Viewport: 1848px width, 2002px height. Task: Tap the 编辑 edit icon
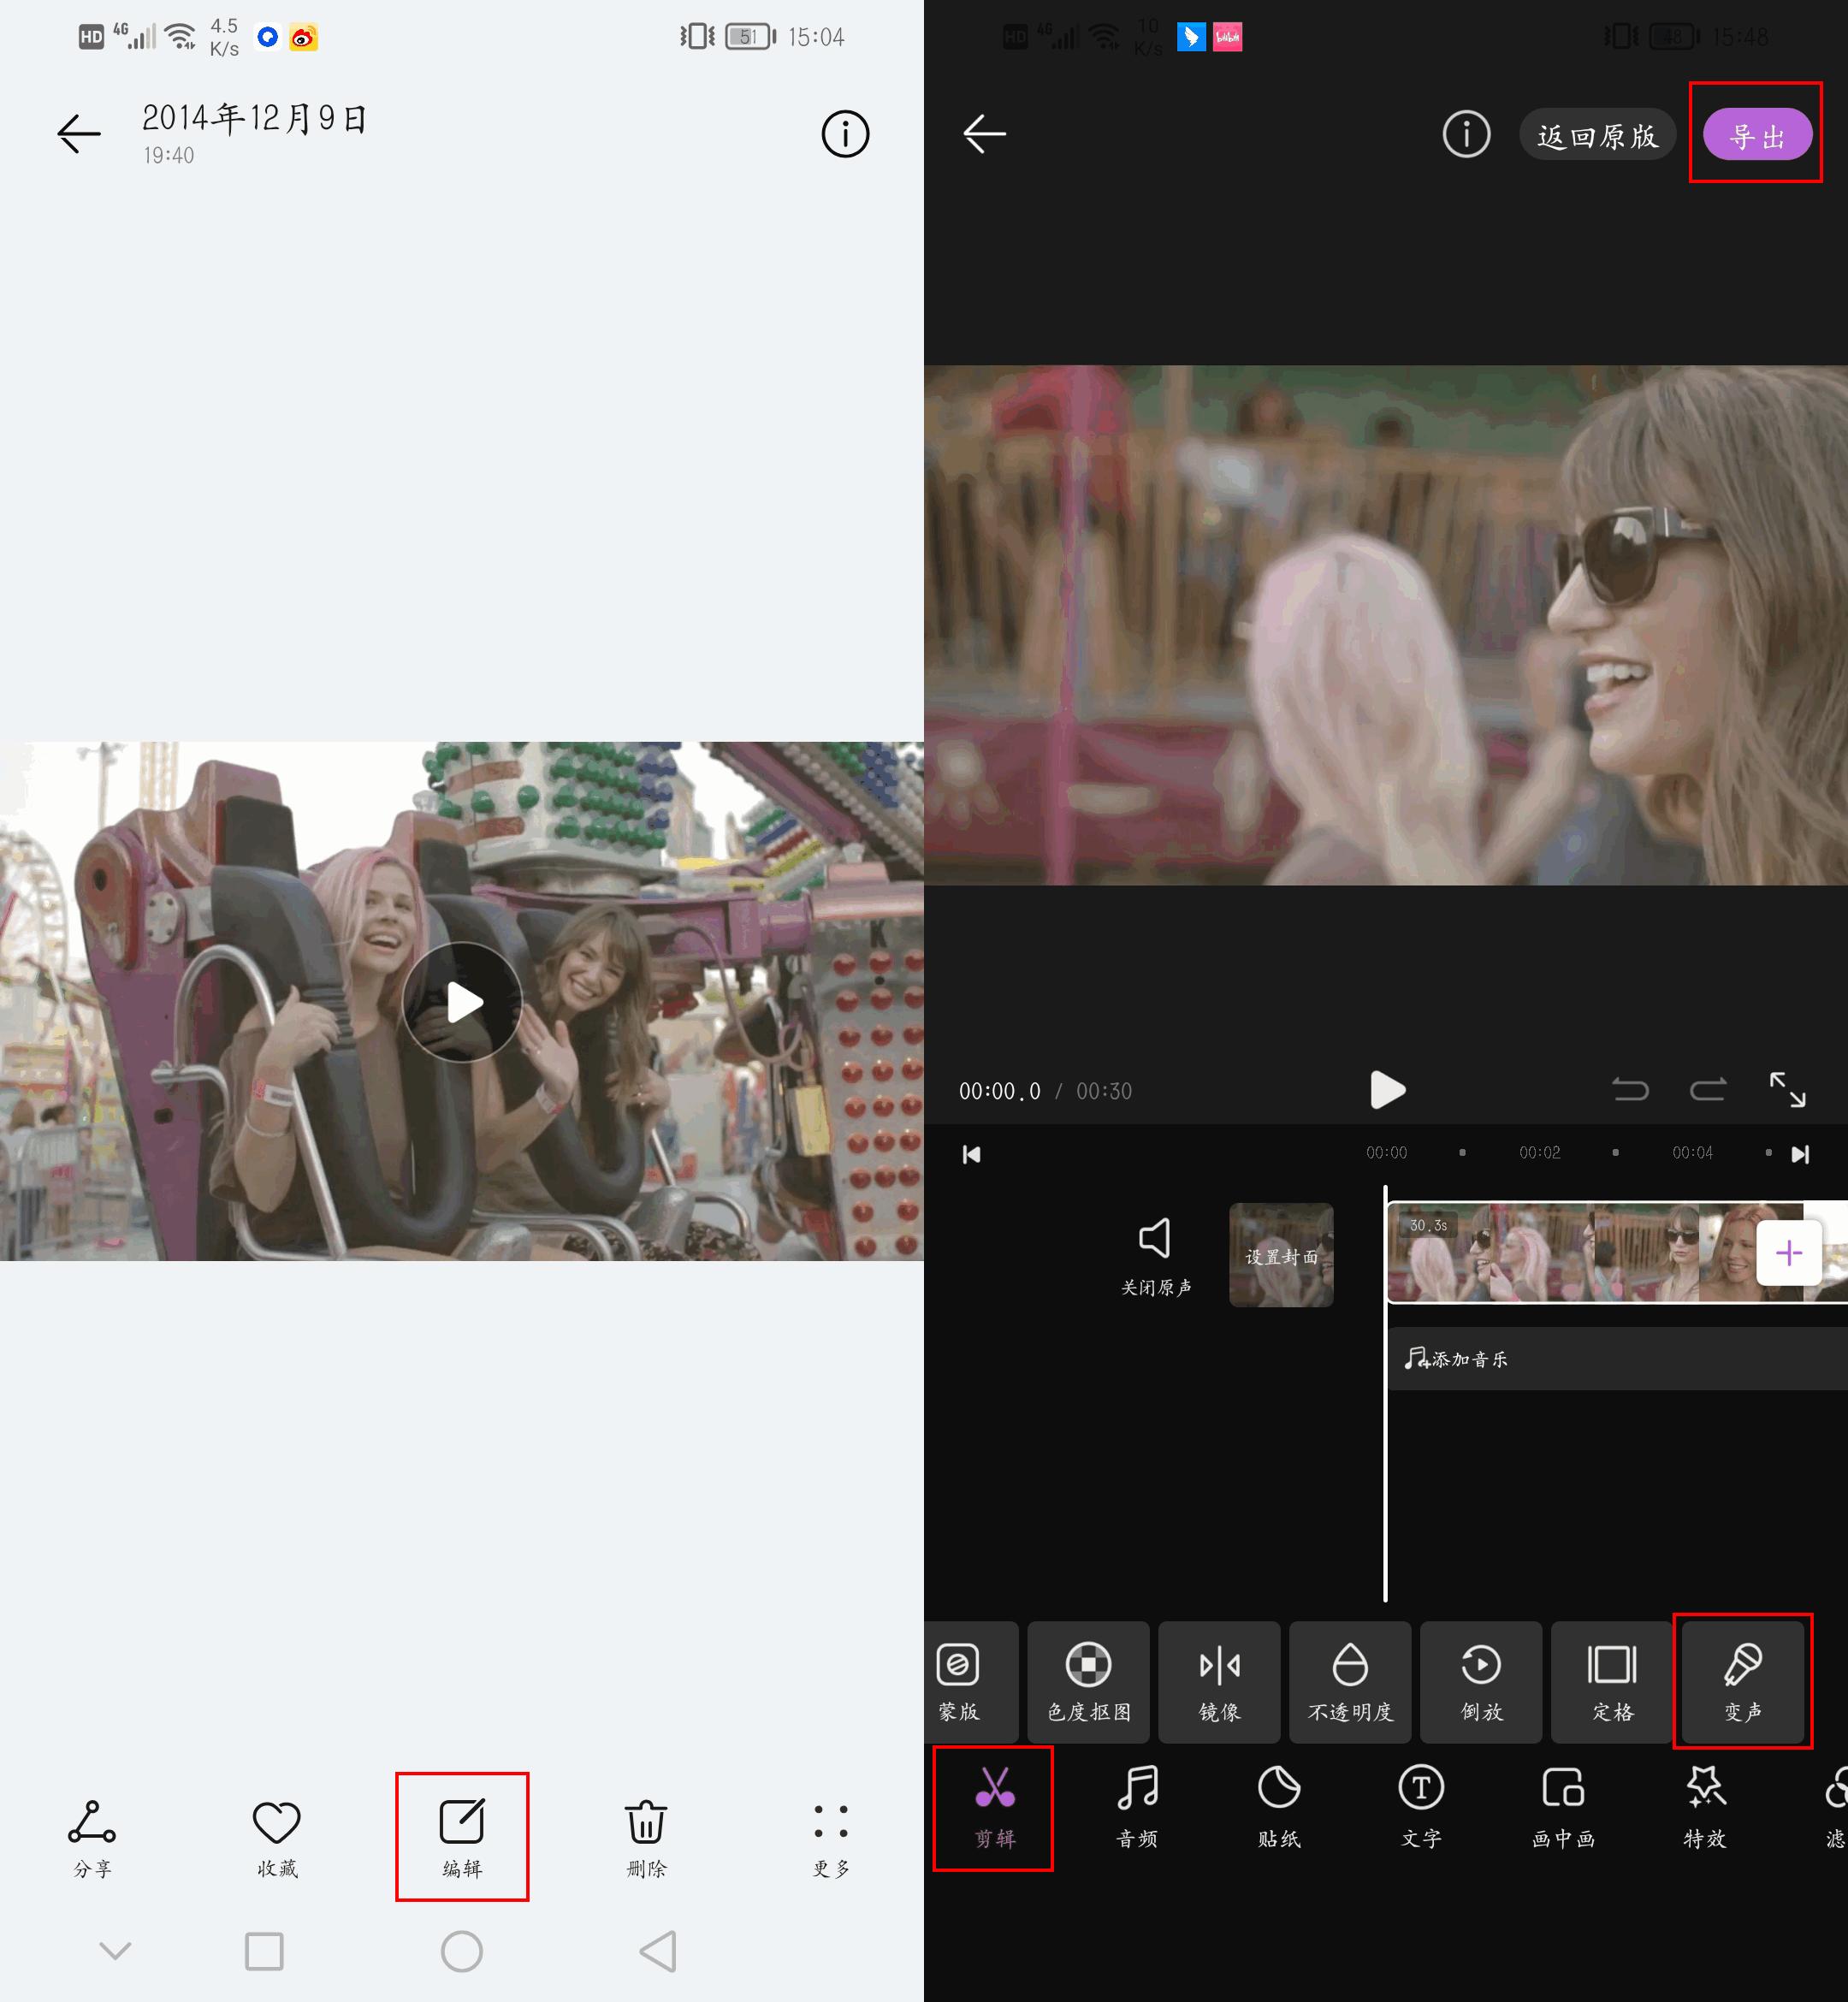[462, 1823]
